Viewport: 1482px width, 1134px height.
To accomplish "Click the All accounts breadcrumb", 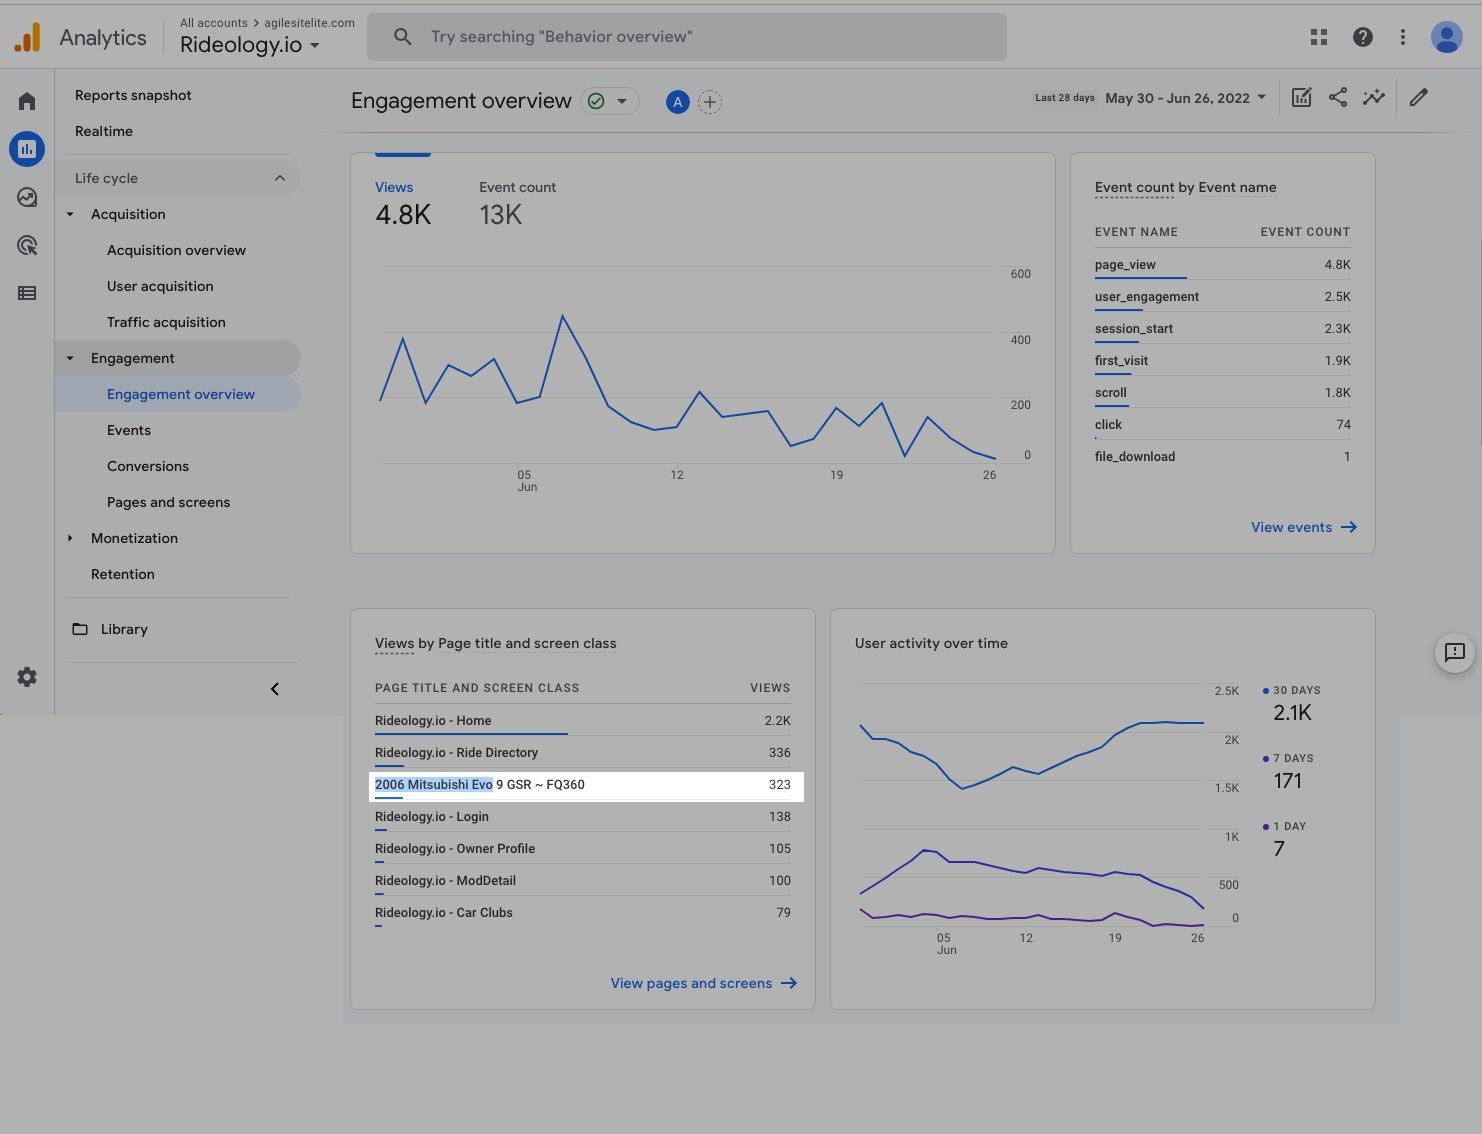I will pos(214,23).
